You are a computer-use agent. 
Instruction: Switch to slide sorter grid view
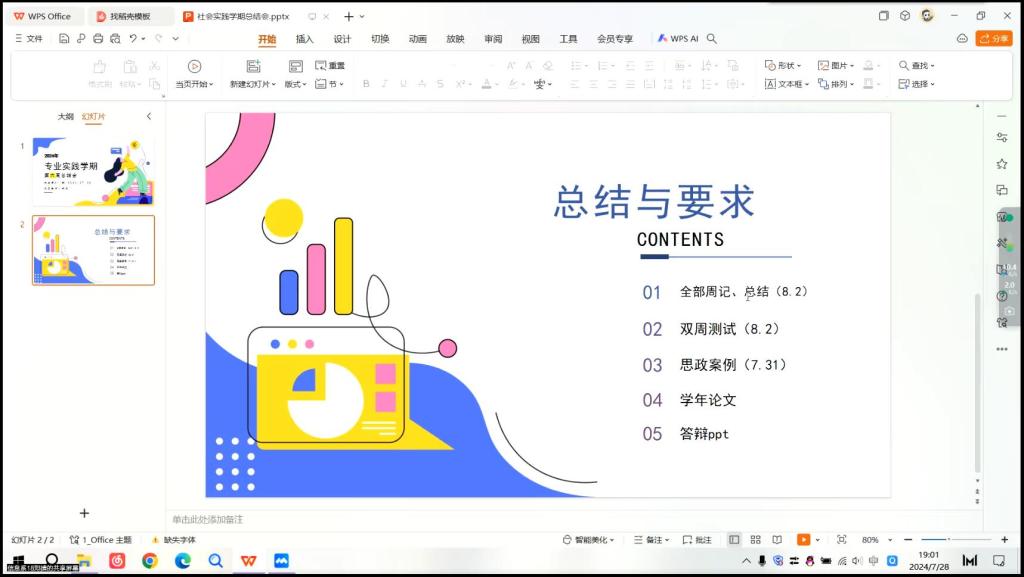(755, 540)
